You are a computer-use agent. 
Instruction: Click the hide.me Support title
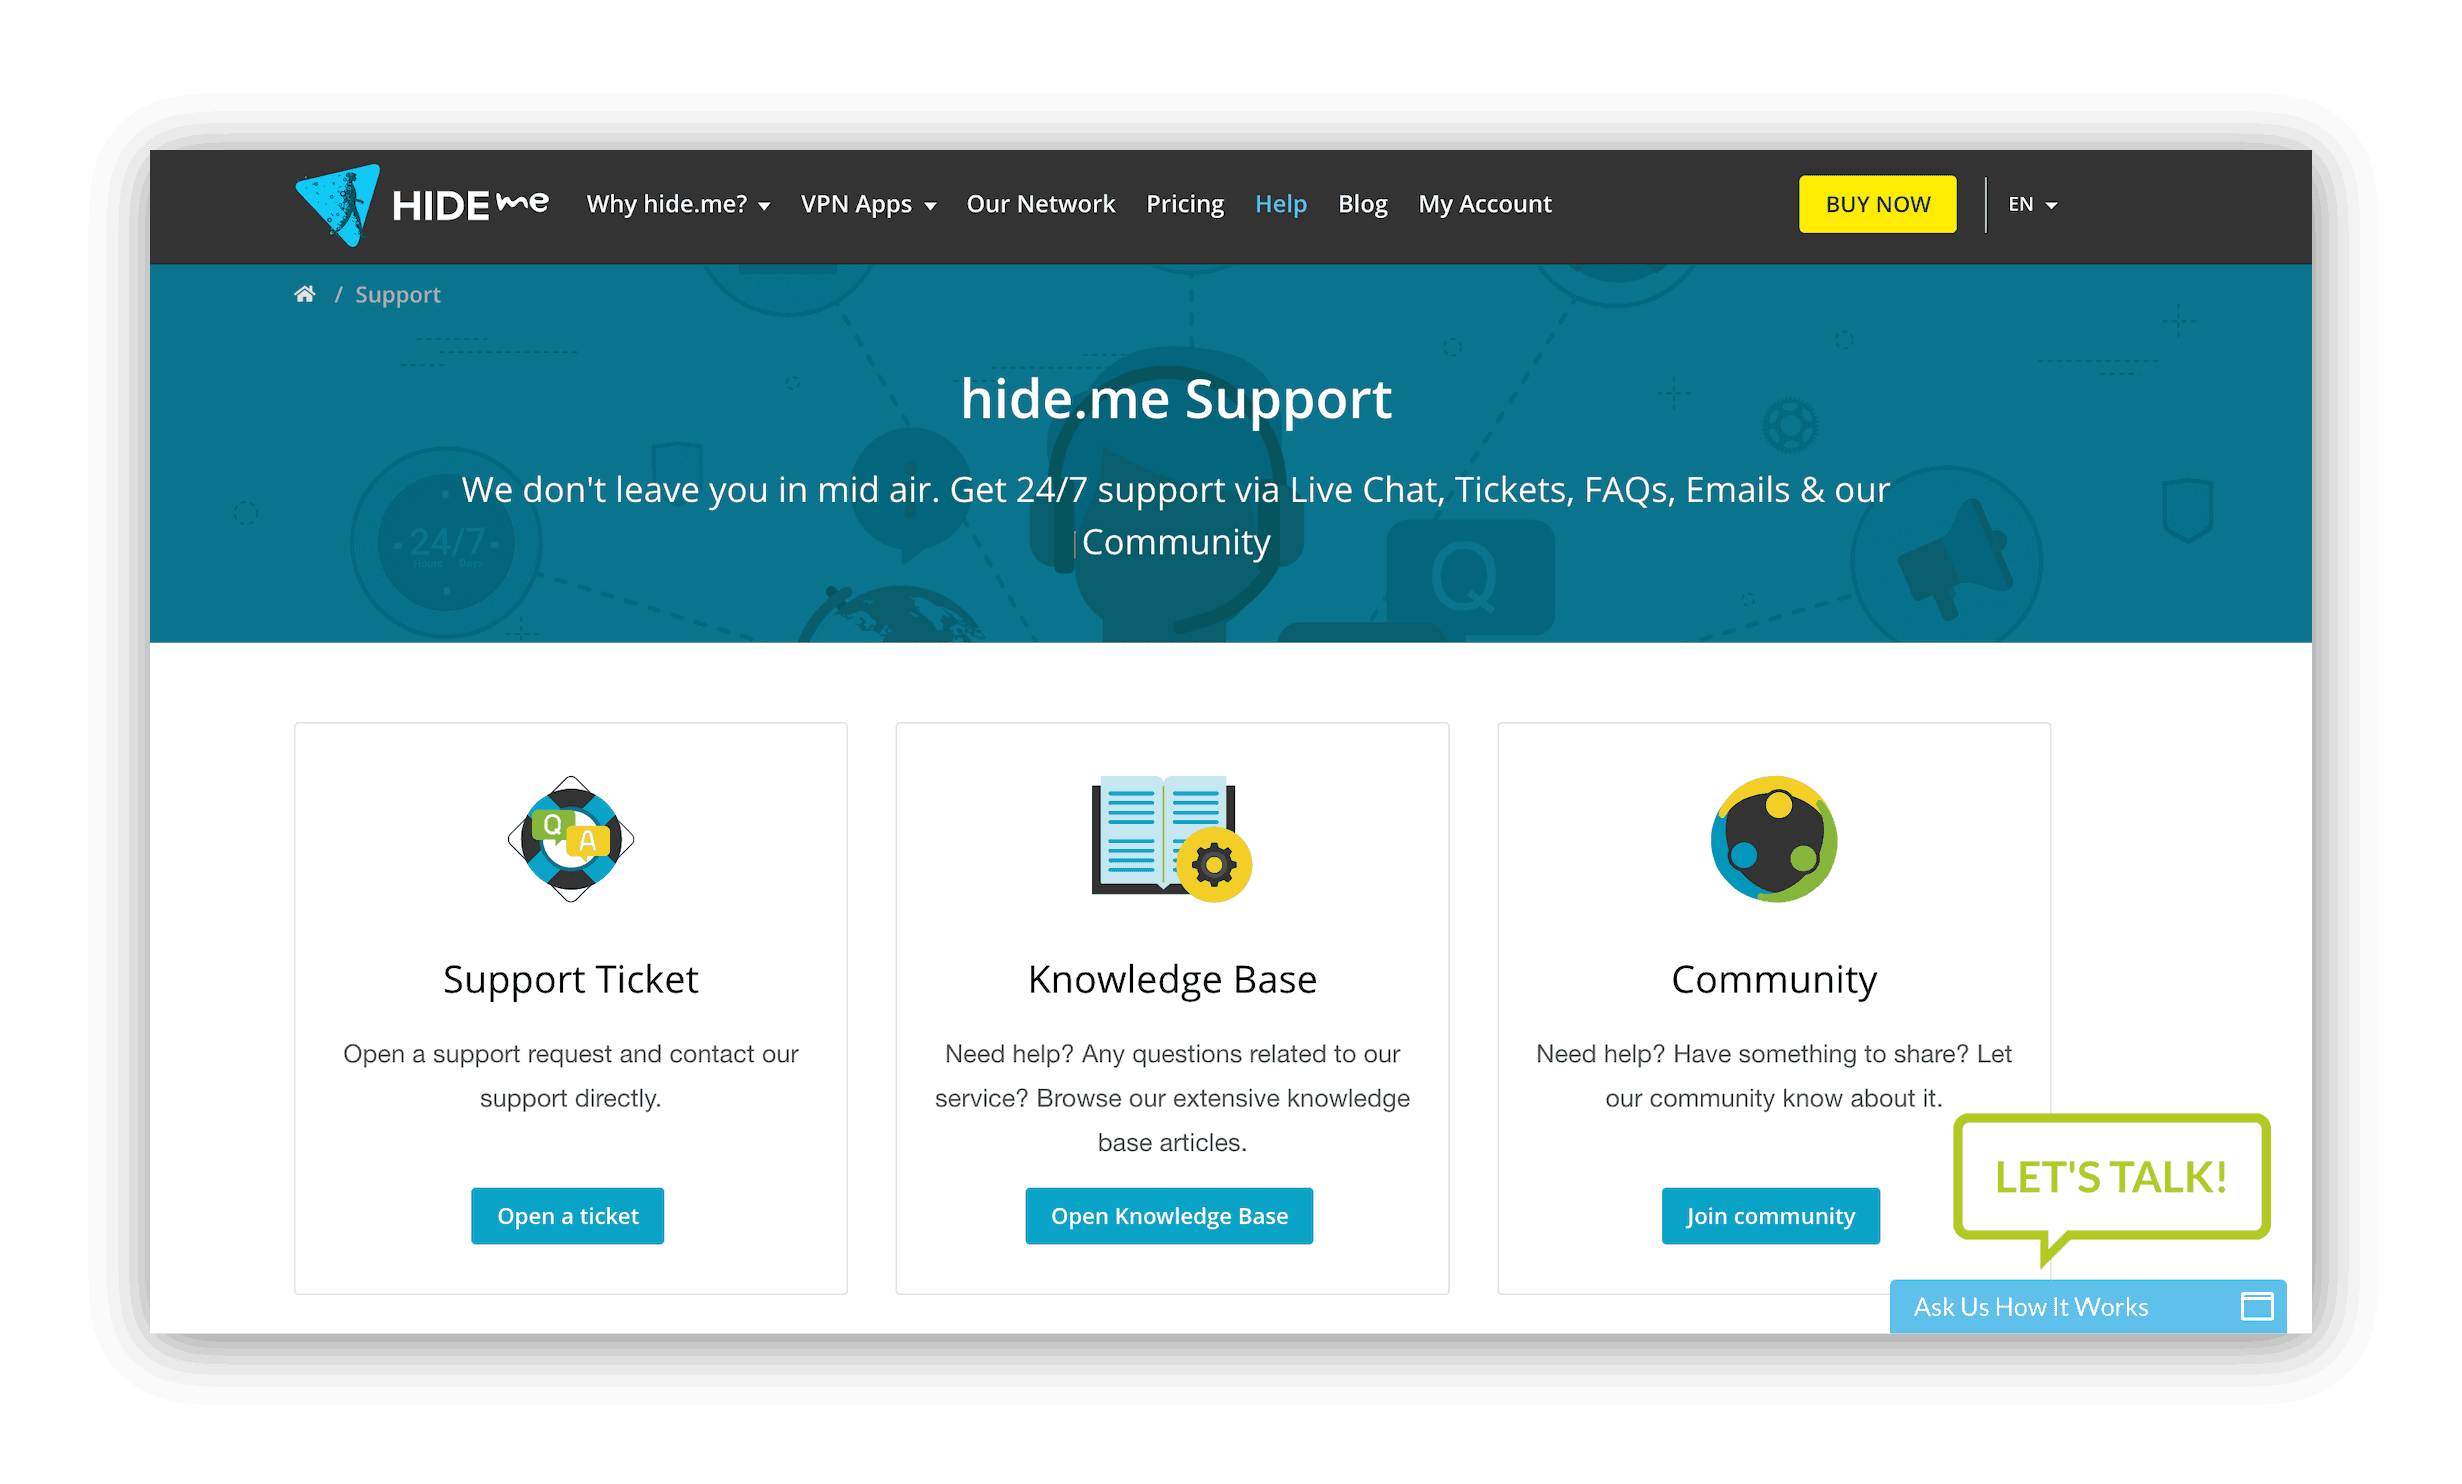point(1176,400)
